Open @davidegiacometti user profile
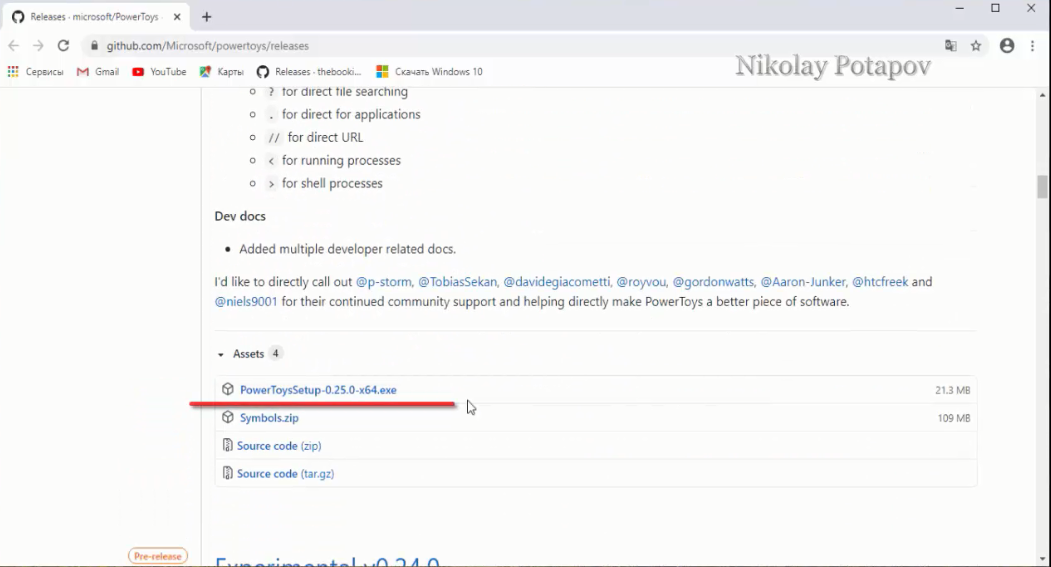The image size is (1051, 567). click(557, 282)
